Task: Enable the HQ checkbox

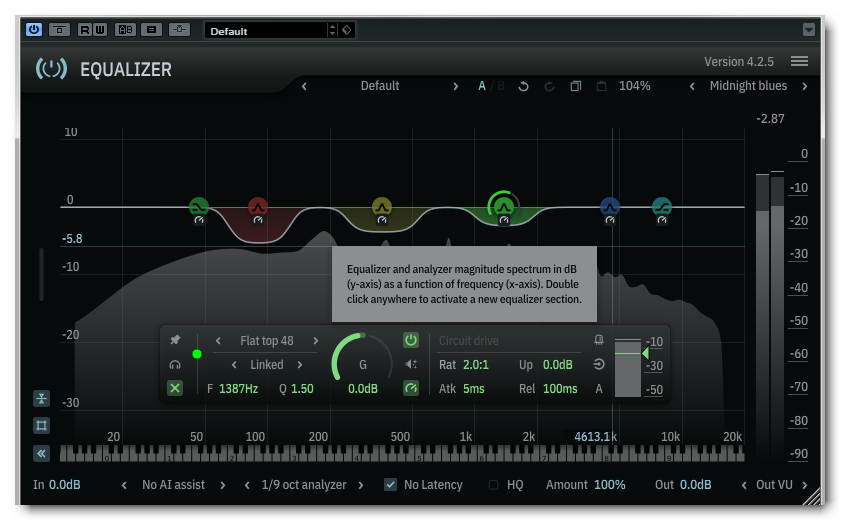Action: click(493, 485)
